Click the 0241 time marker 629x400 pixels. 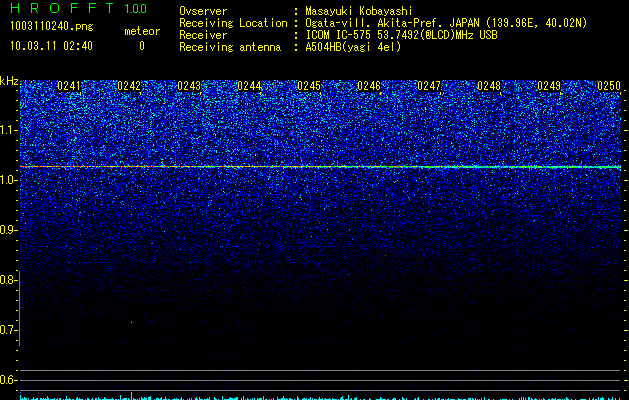click(x=69, y=86)
